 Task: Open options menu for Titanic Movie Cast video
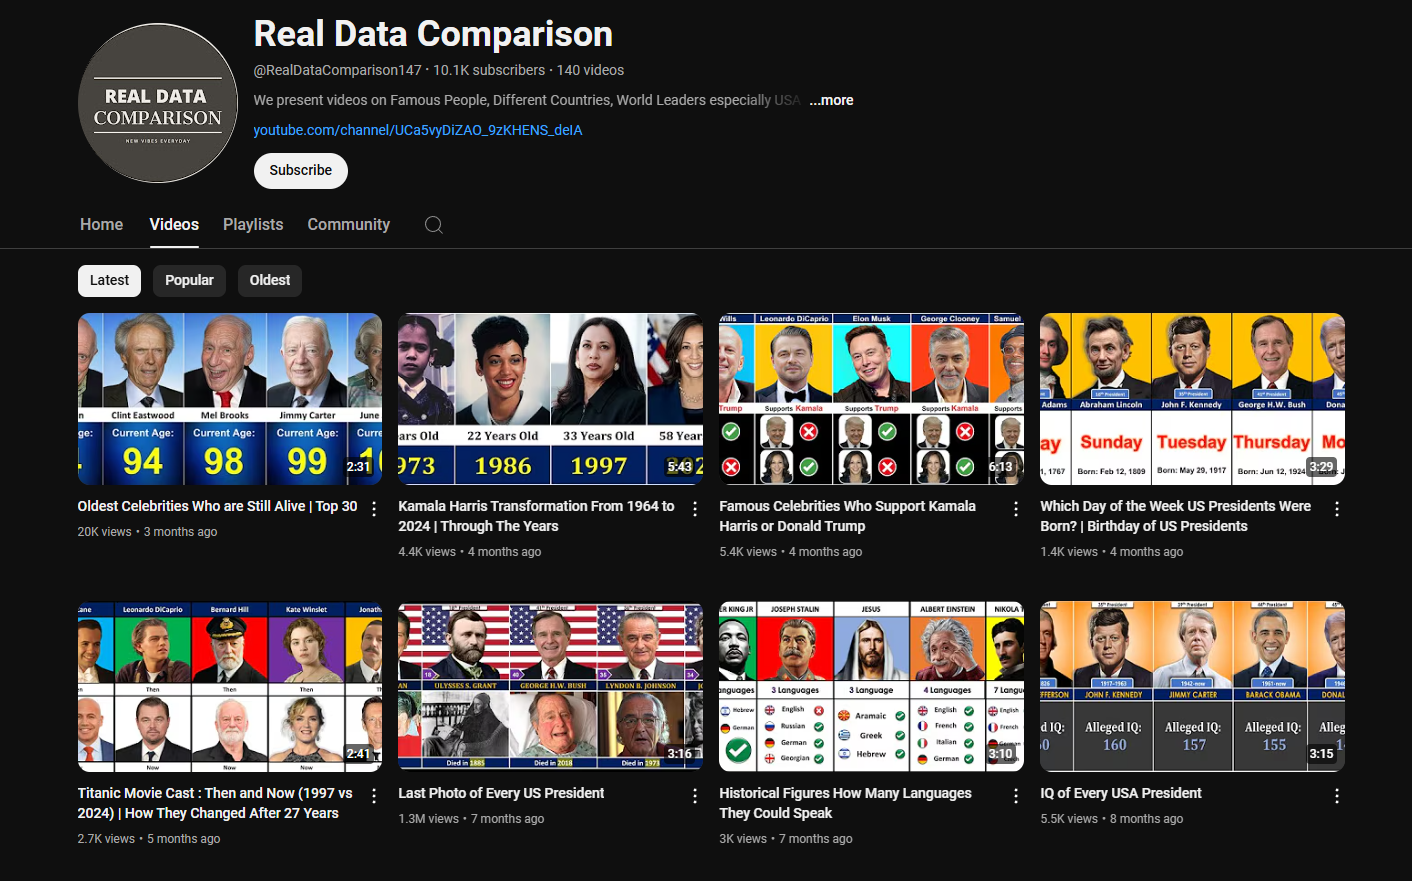point(374,796)
